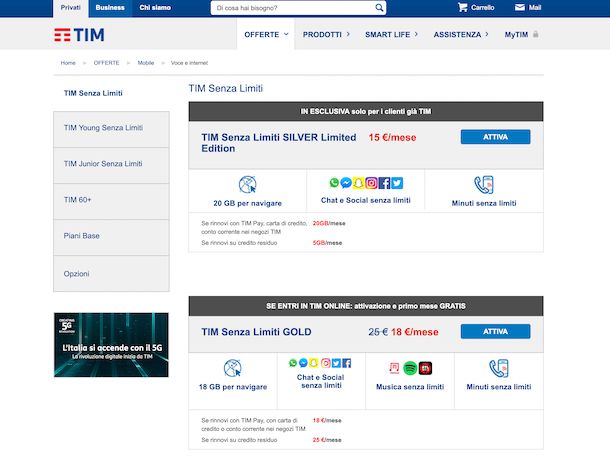The height and width of the screenshot is (459, 610).
Task: Click the MyTIM padlock icon
Action: point(537,34)
